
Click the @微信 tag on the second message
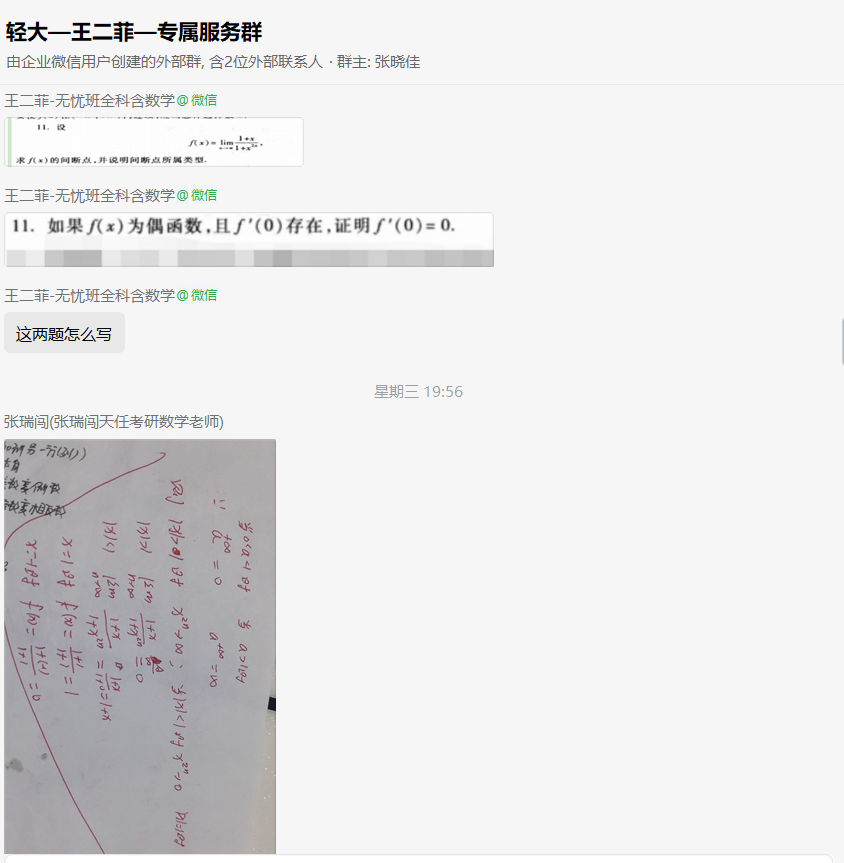[x=197, y=195]
